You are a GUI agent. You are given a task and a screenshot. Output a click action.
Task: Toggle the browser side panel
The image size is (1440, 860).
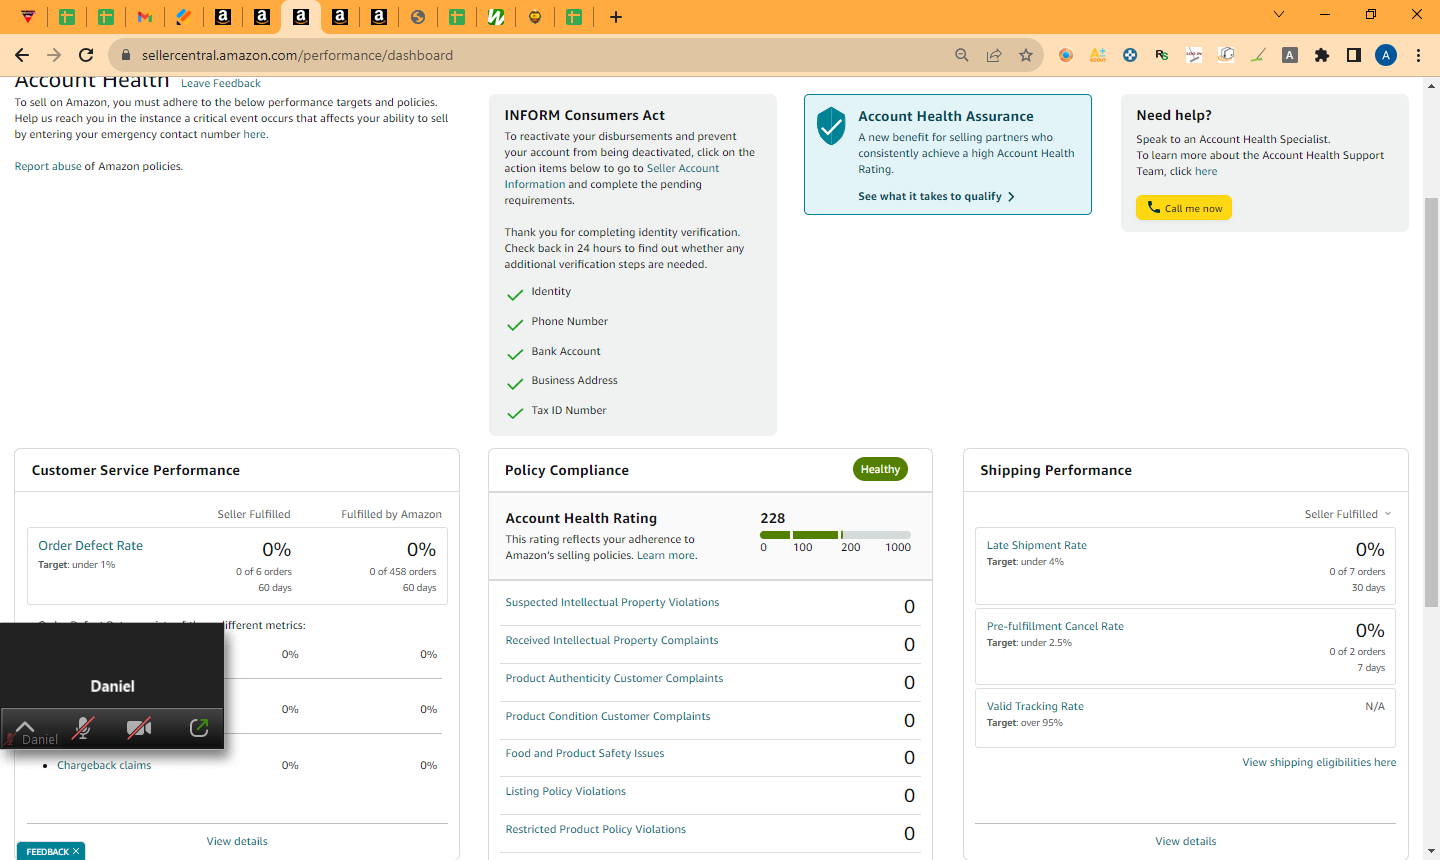[1354, 55]
